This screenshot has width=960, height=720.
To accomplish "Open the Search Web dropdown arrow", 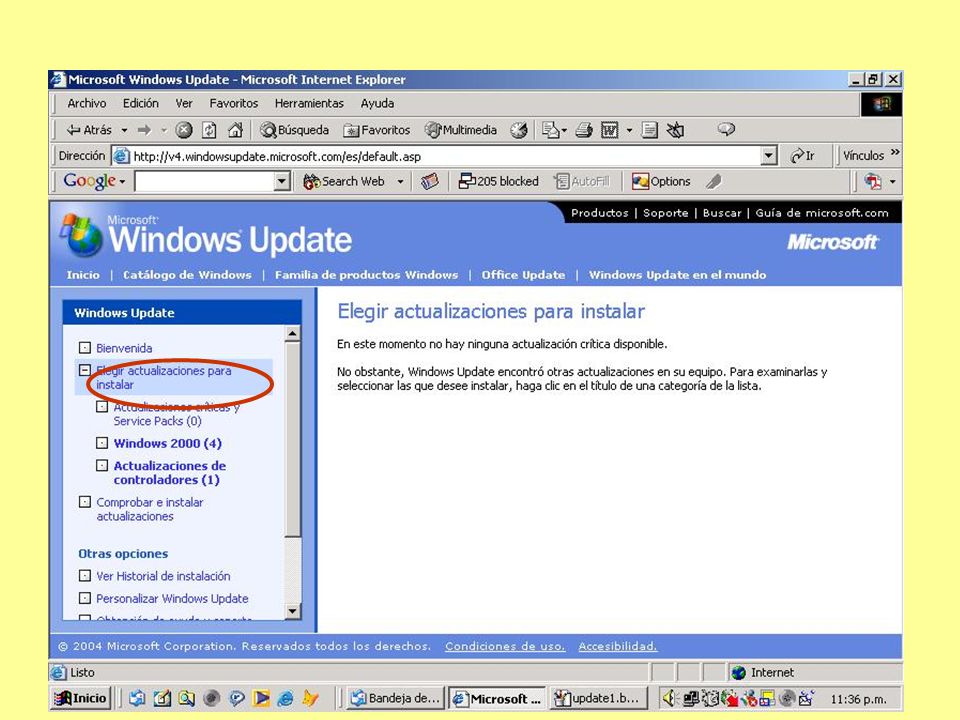I will click(400, 182).
